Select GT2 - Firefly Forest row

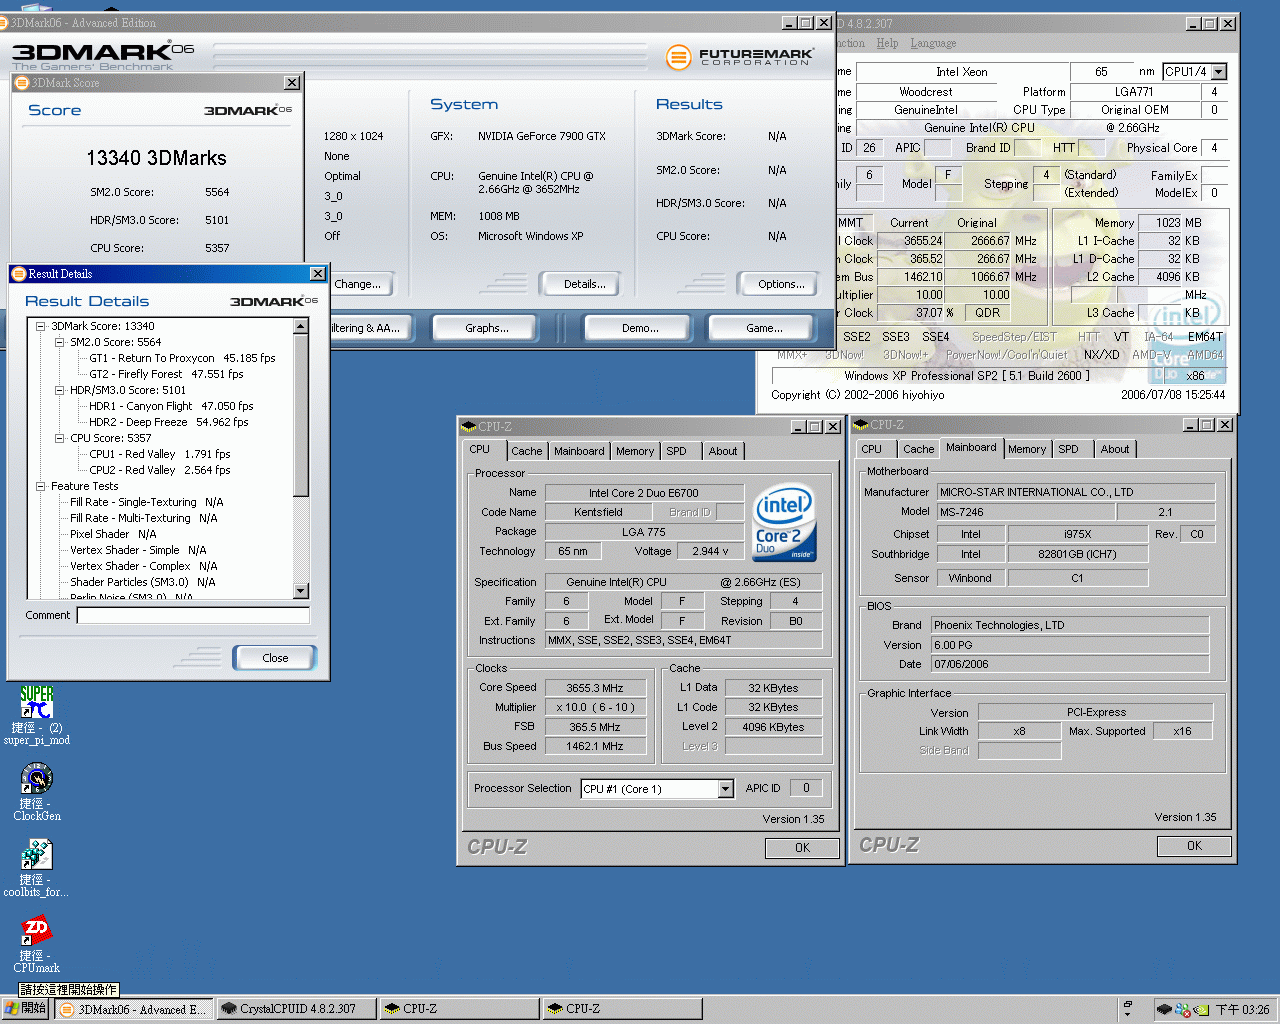166,374
